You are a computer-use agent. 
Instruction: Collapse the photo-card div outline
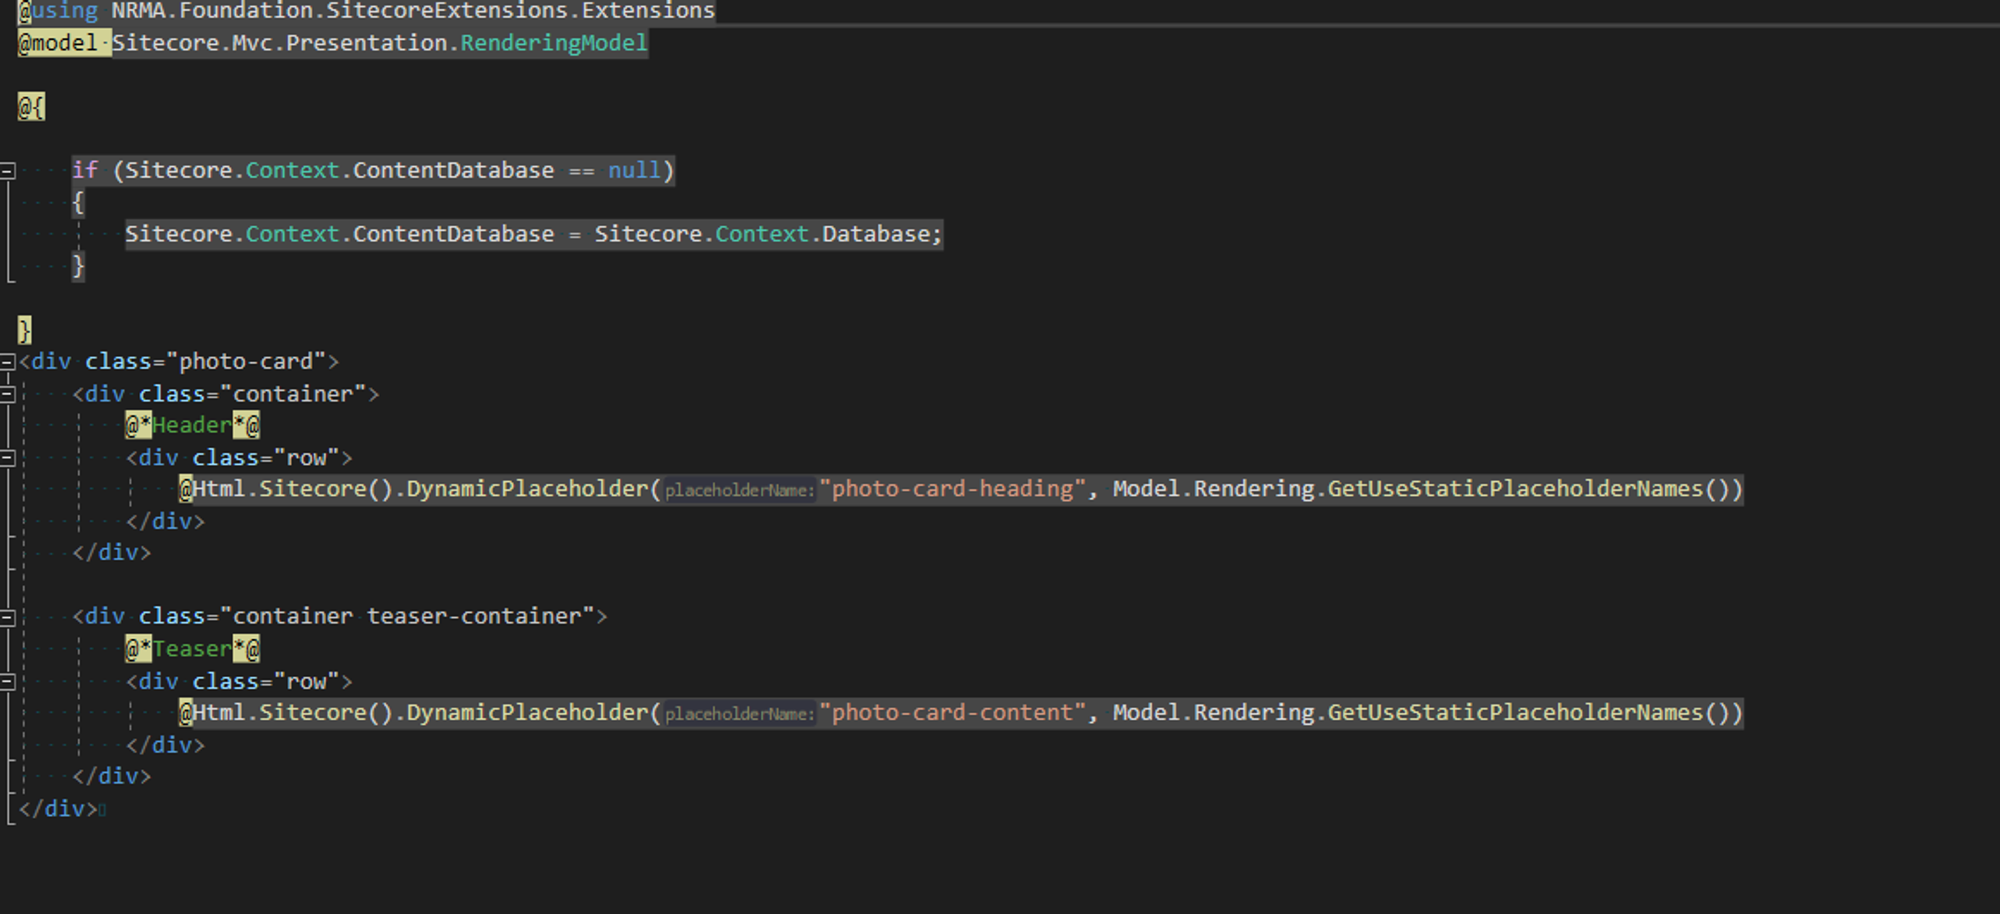(7, 362)
